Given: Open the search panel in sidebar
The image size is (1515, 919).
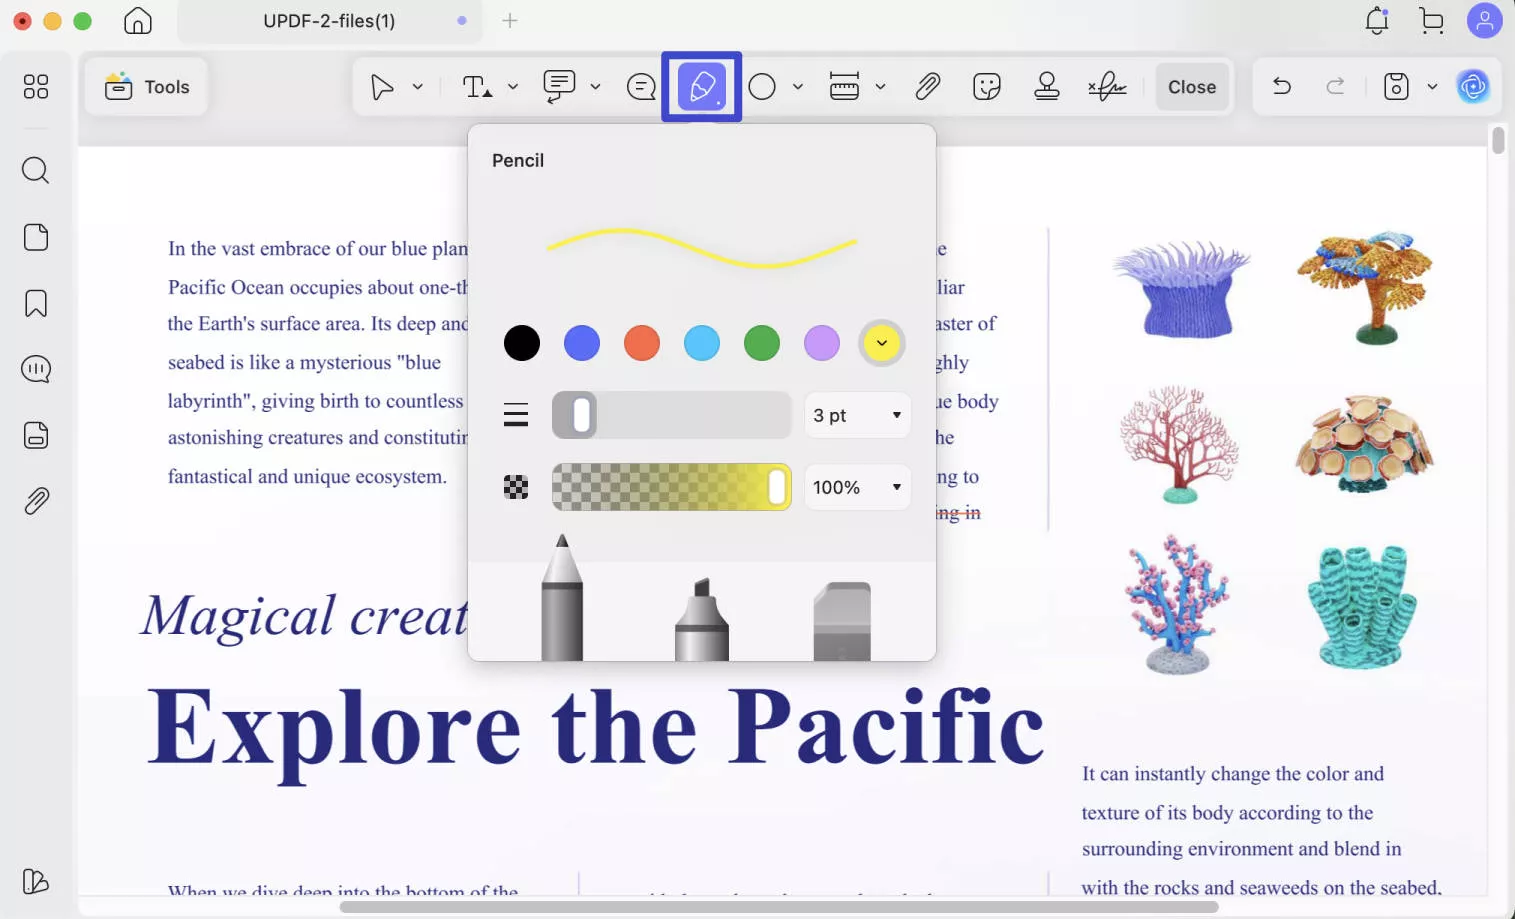Looking at the screenshot, I should [36, 170].
